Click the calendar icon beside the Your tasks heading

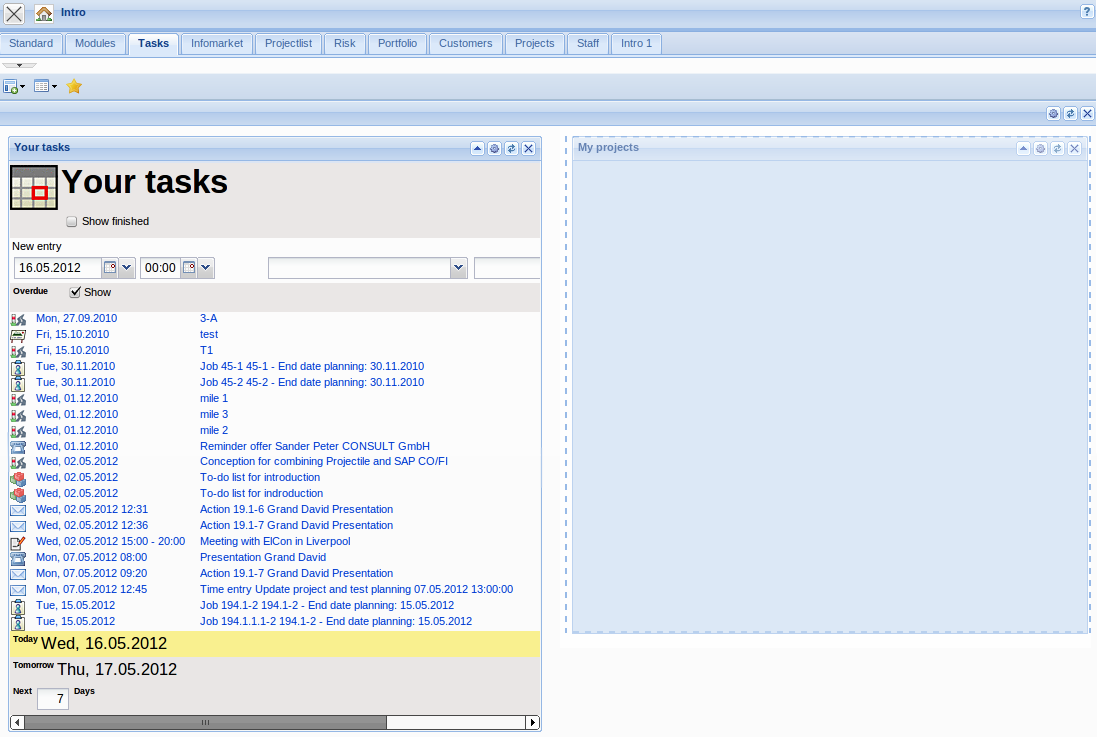point(33,187)
